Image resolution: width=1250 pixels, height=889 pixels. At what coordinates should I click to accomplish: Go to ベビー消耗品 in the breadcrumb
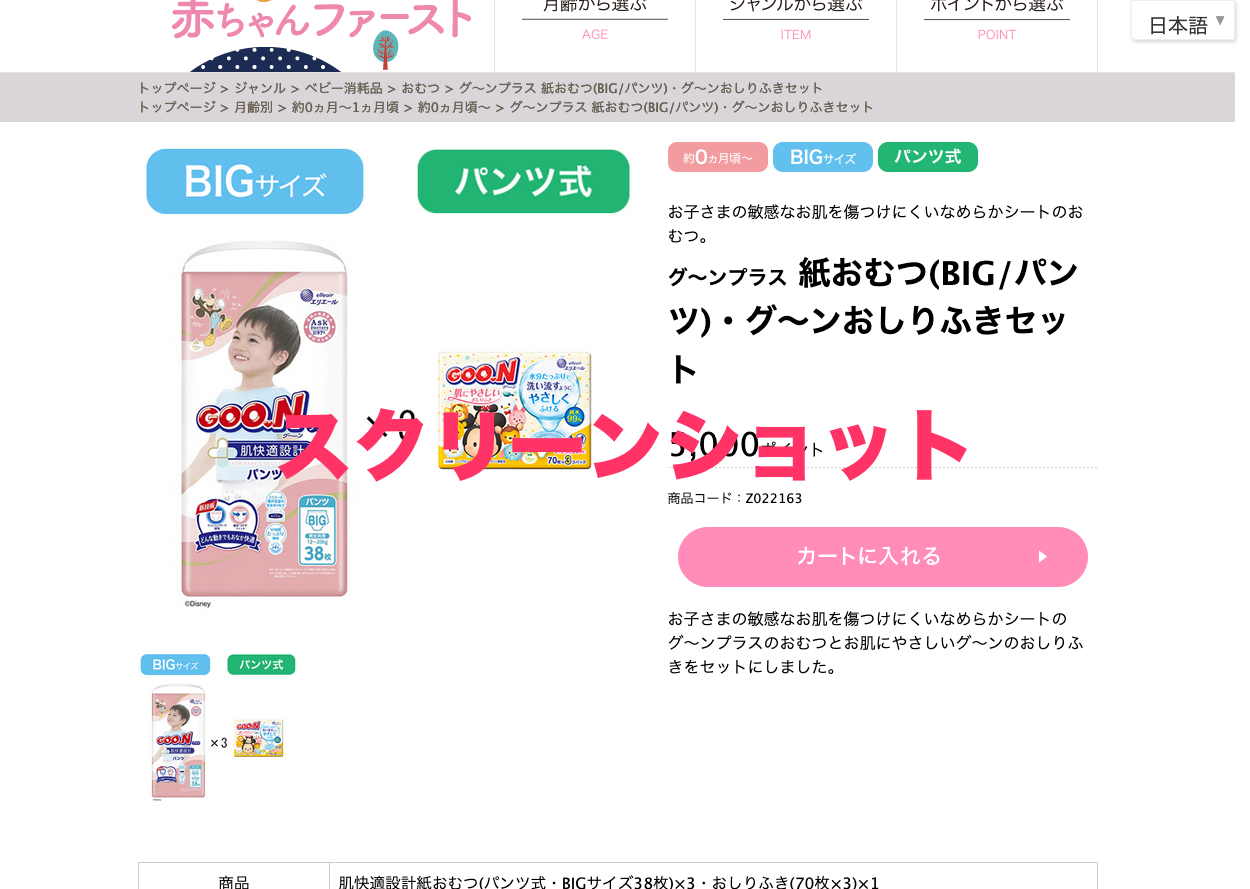(x=344, y=88)
